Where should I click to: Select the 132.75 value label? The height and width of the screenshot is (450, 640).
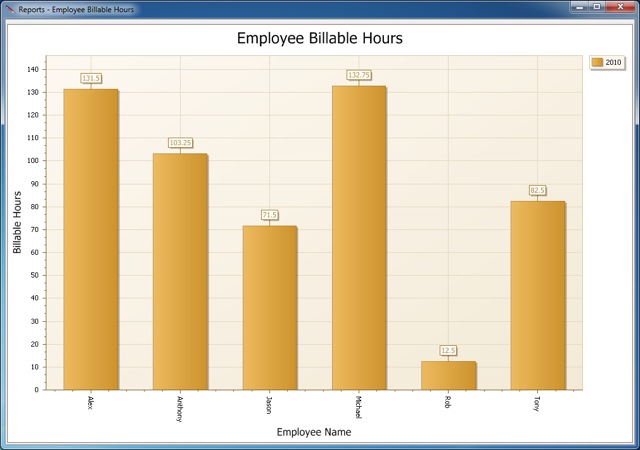click(359, 75)
